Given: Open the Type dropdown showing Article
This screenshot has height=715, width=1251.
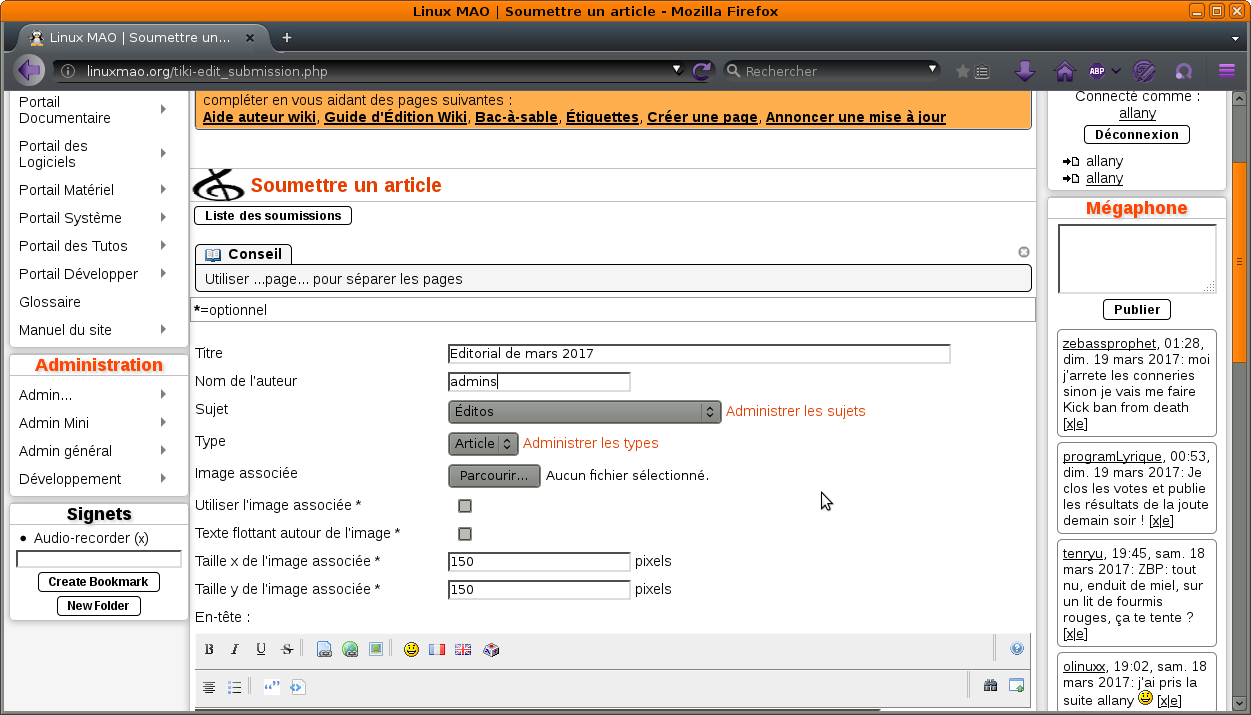Looking at the screenshot, I should [x=483, y=444].
